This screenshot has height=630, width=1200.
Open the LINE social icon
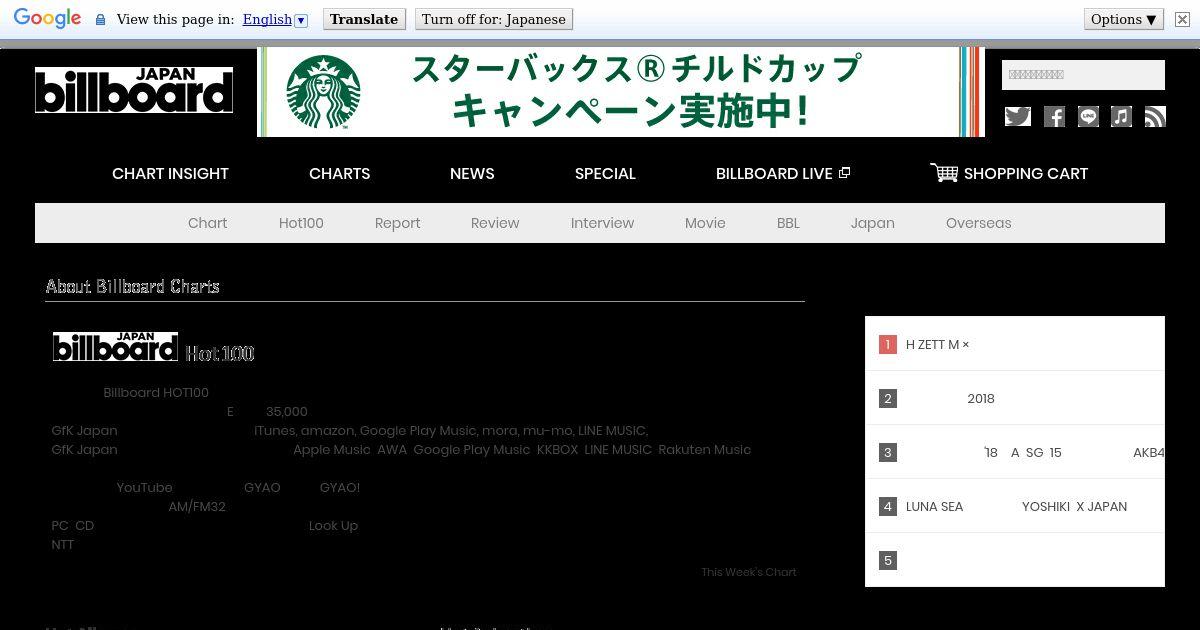pyautogui.click(x=1088, y=117)
